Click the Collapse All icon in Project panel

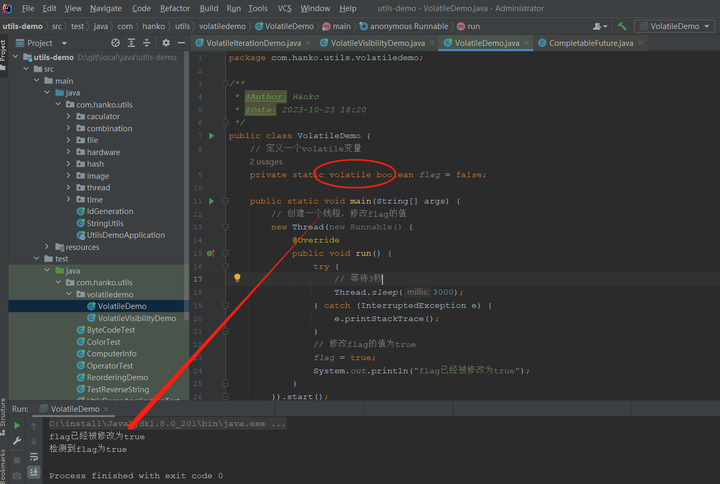tap(146, 43)
